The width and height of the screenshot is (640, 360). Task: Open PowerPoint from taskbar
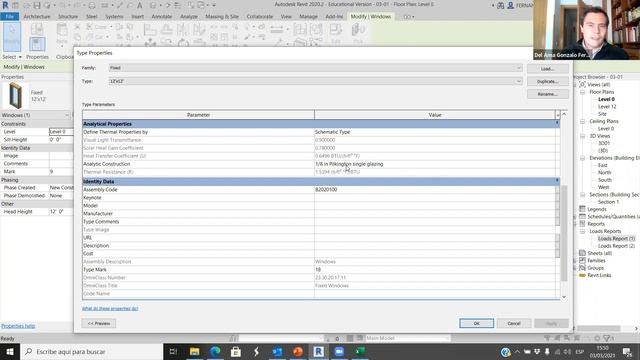point(298,351)
